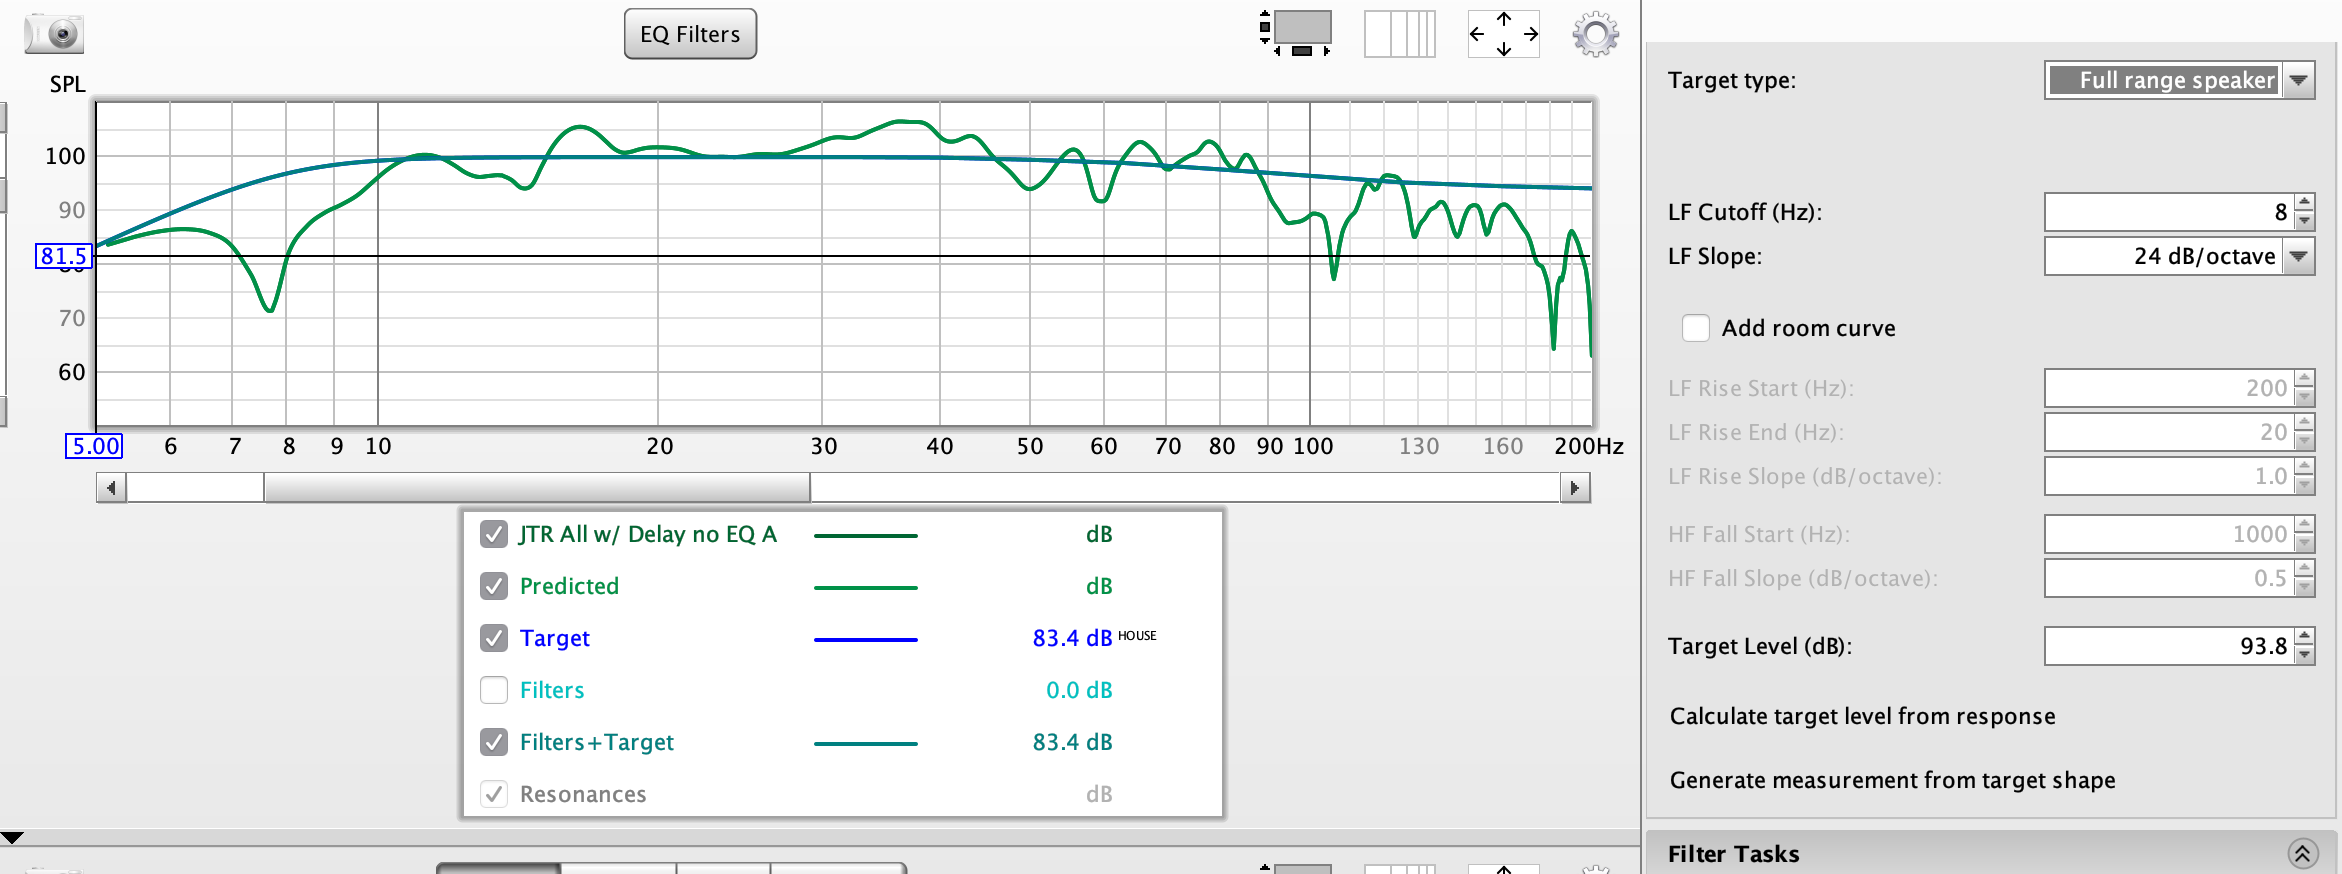Uncheck the Predicted trace checkbox
The width and height of the screenshot is (2342, 874).
494,586
